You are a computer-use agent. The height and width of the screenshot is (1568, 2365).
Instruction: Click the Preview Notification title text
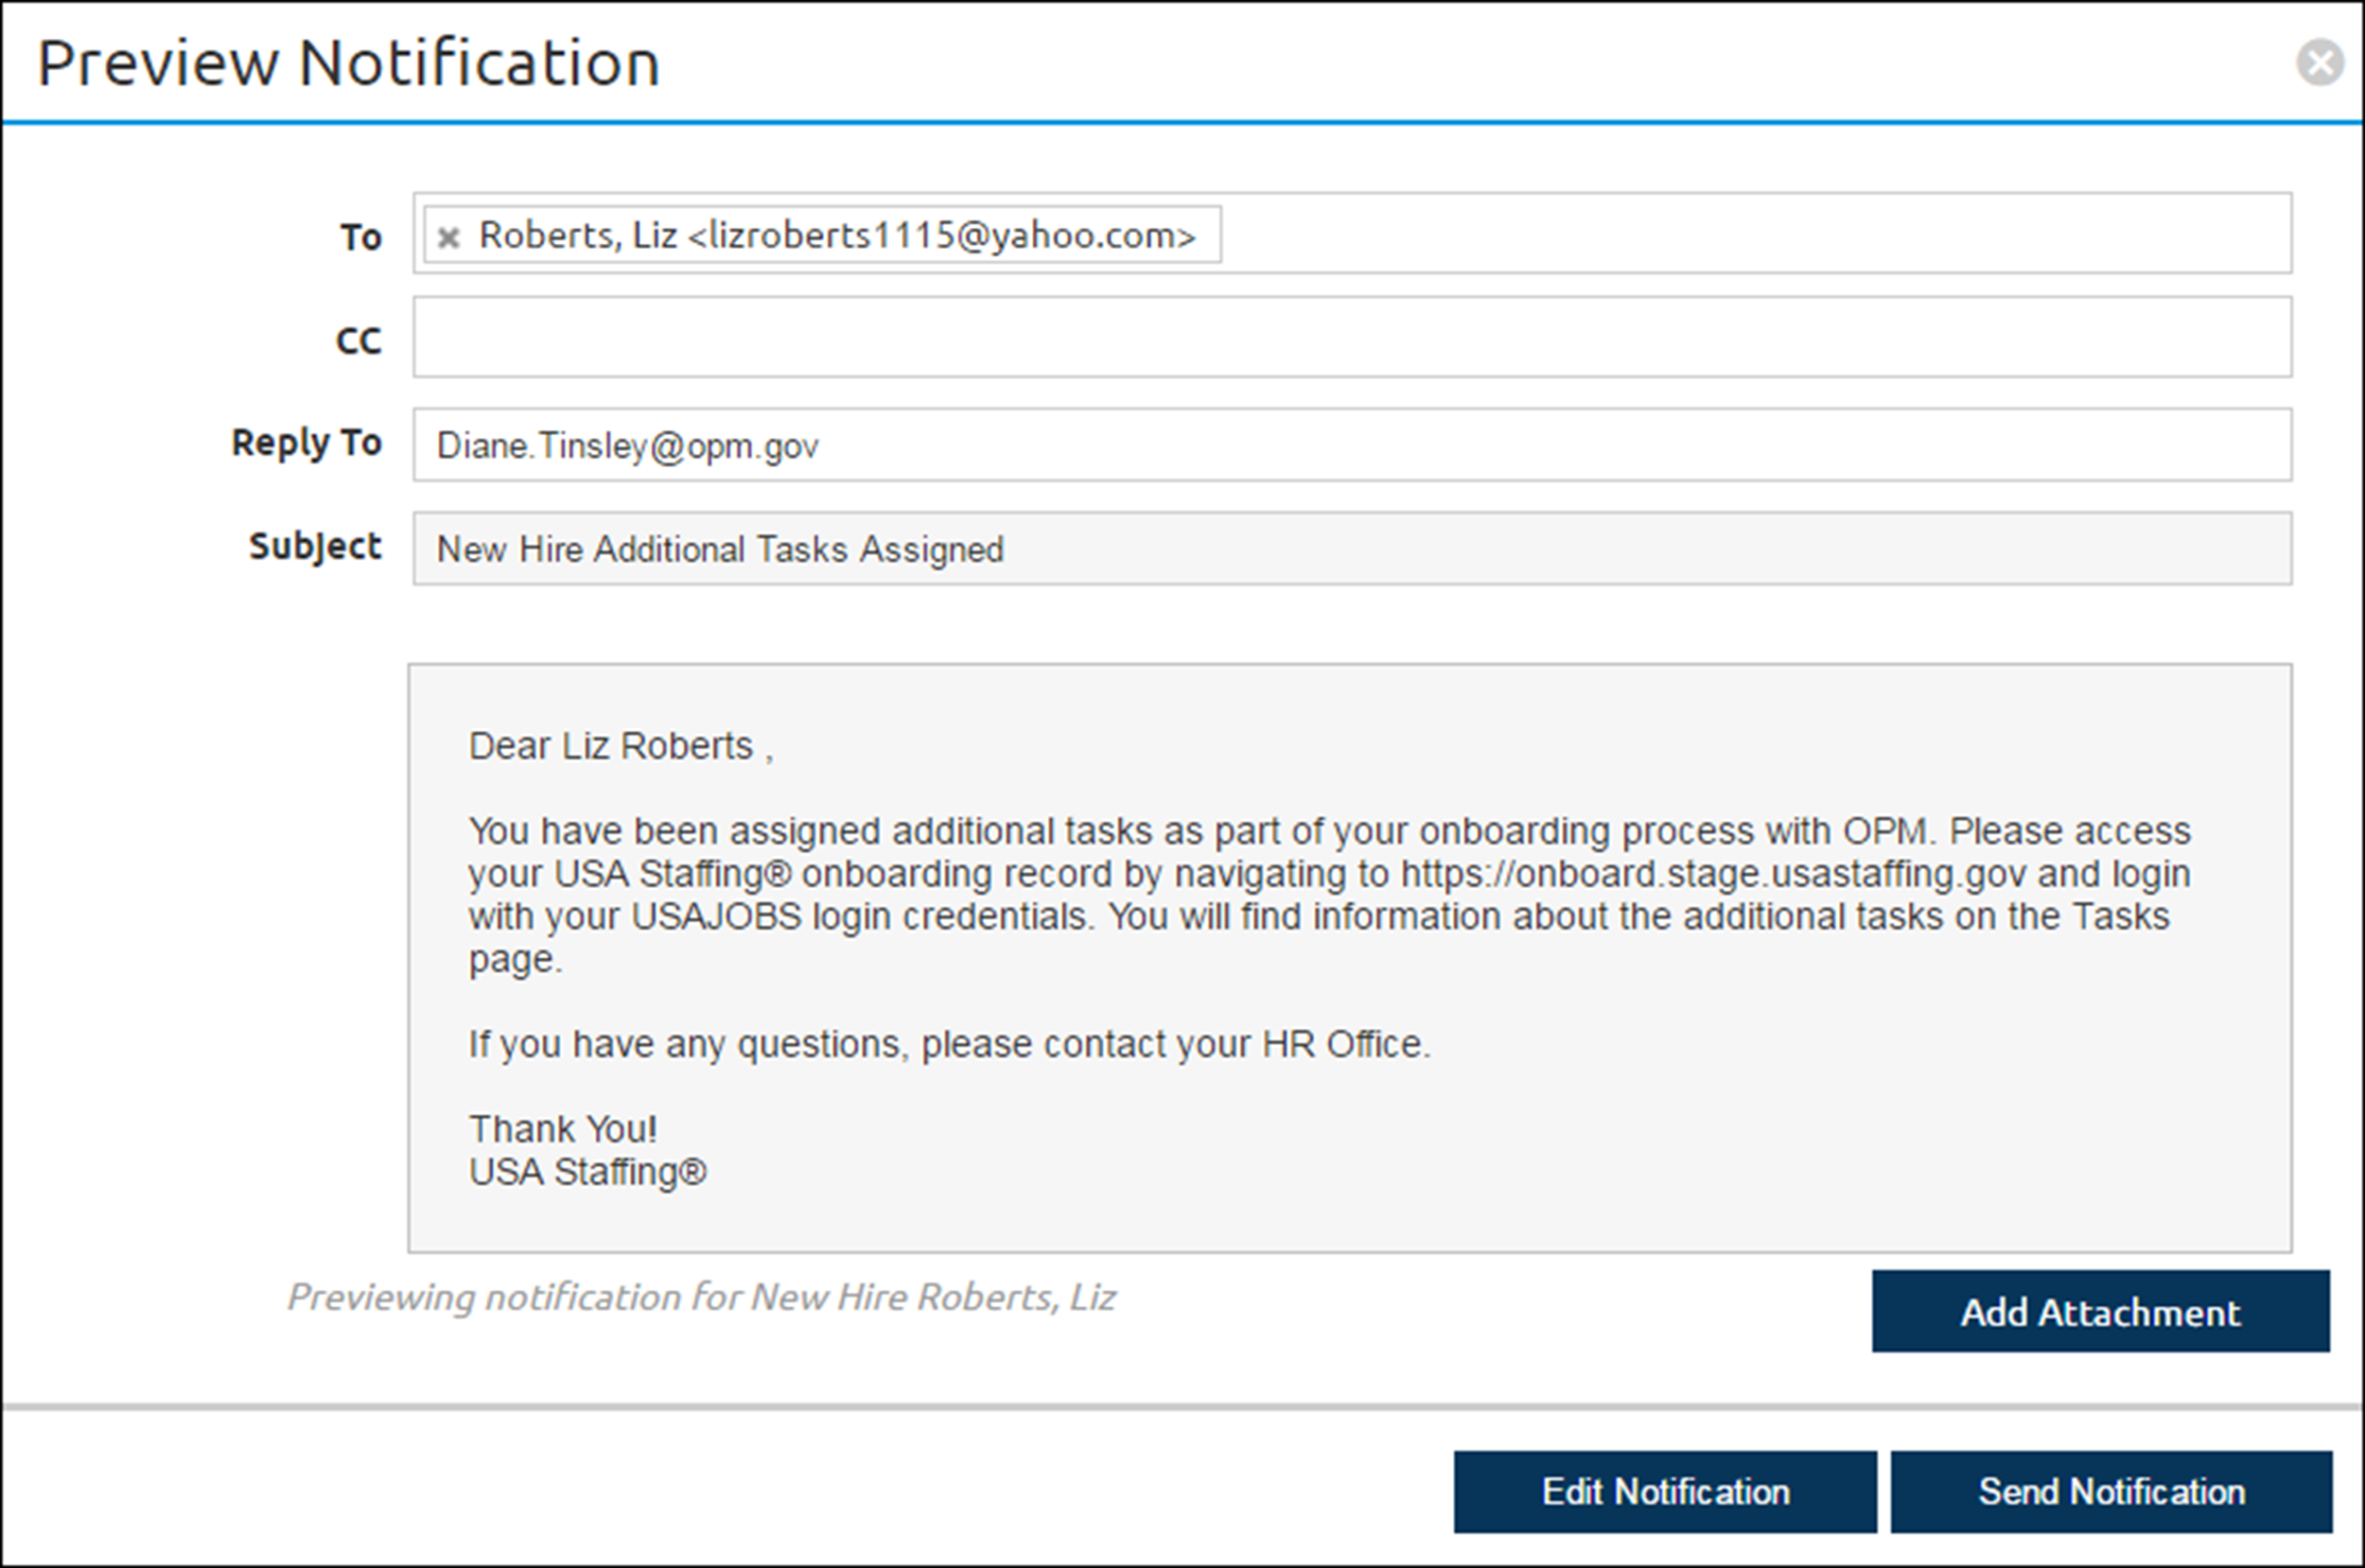pos(348,63)
